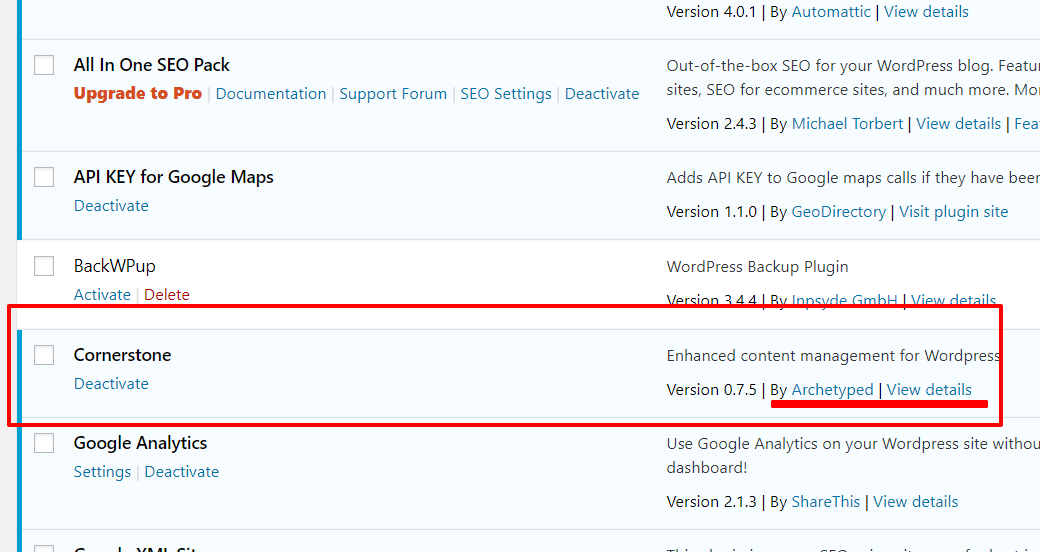Open SEO Settings link

coord(506,94)
